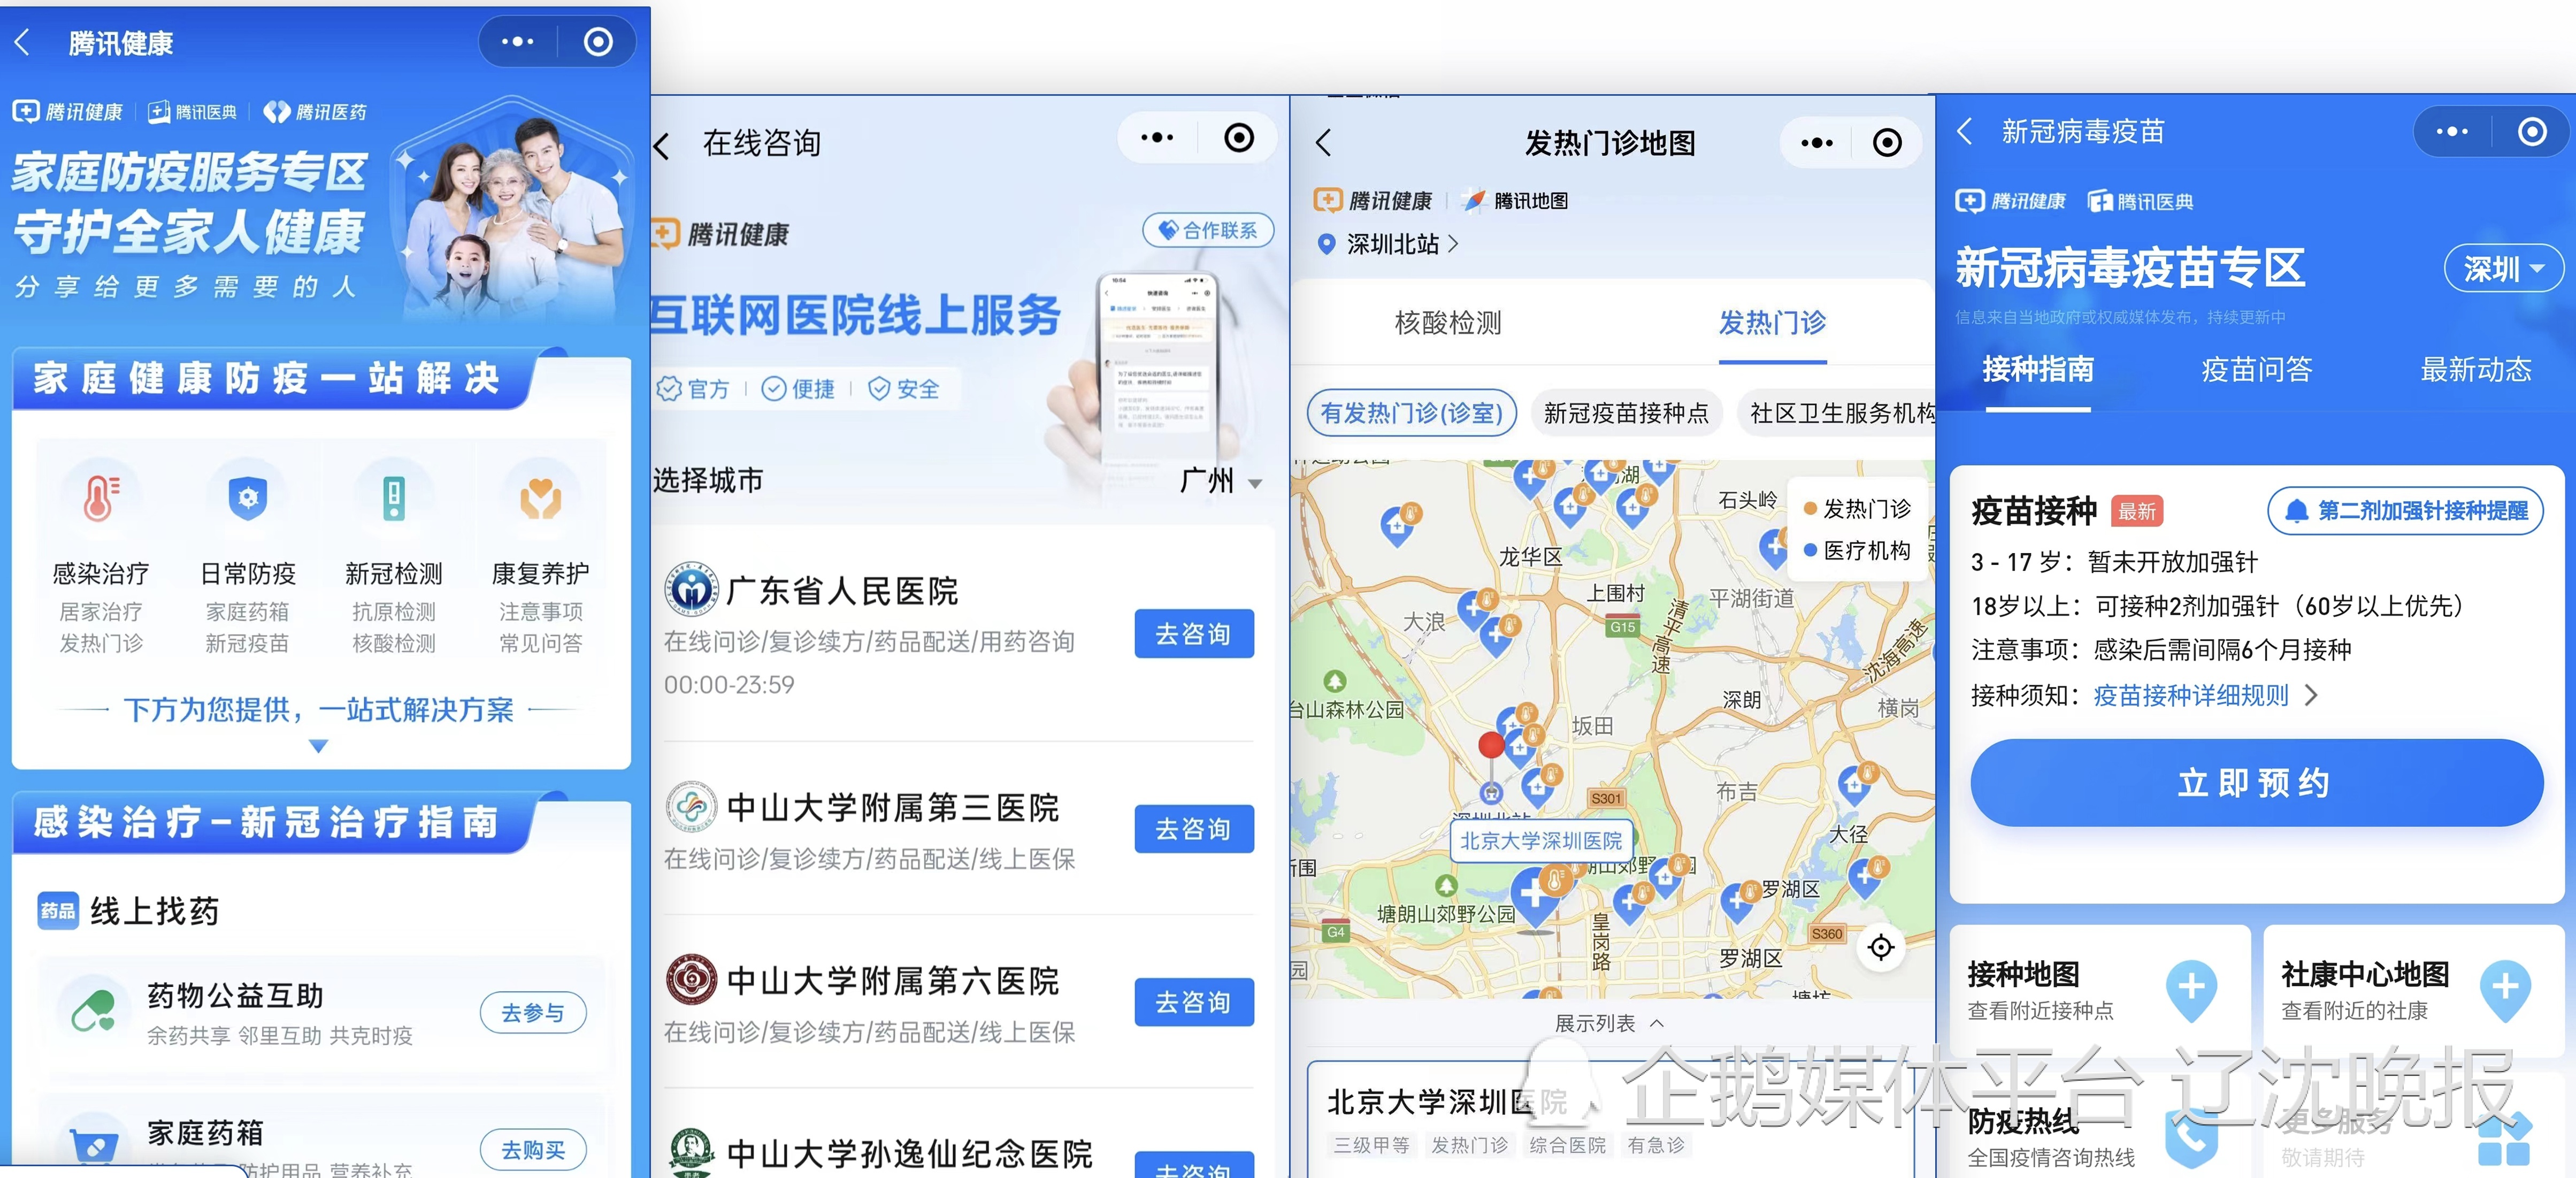The height and width of the screenshot is (1178, 2576).
Task: Tap the 防疫热线 phone icon
Action: click(x=2191, y=1138)
